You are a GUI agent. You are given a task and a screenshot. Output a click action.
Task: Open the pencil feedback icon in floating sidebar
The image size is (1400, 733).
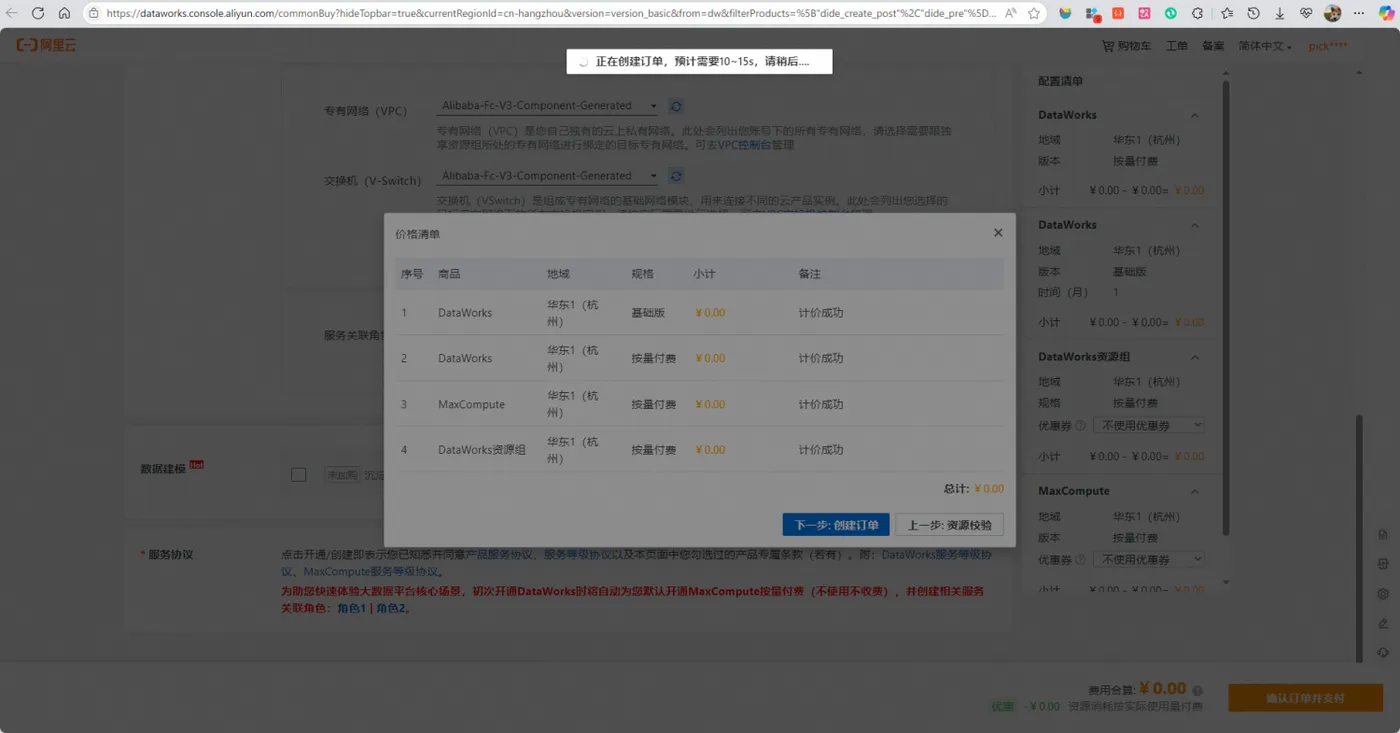pos(1383,623)
